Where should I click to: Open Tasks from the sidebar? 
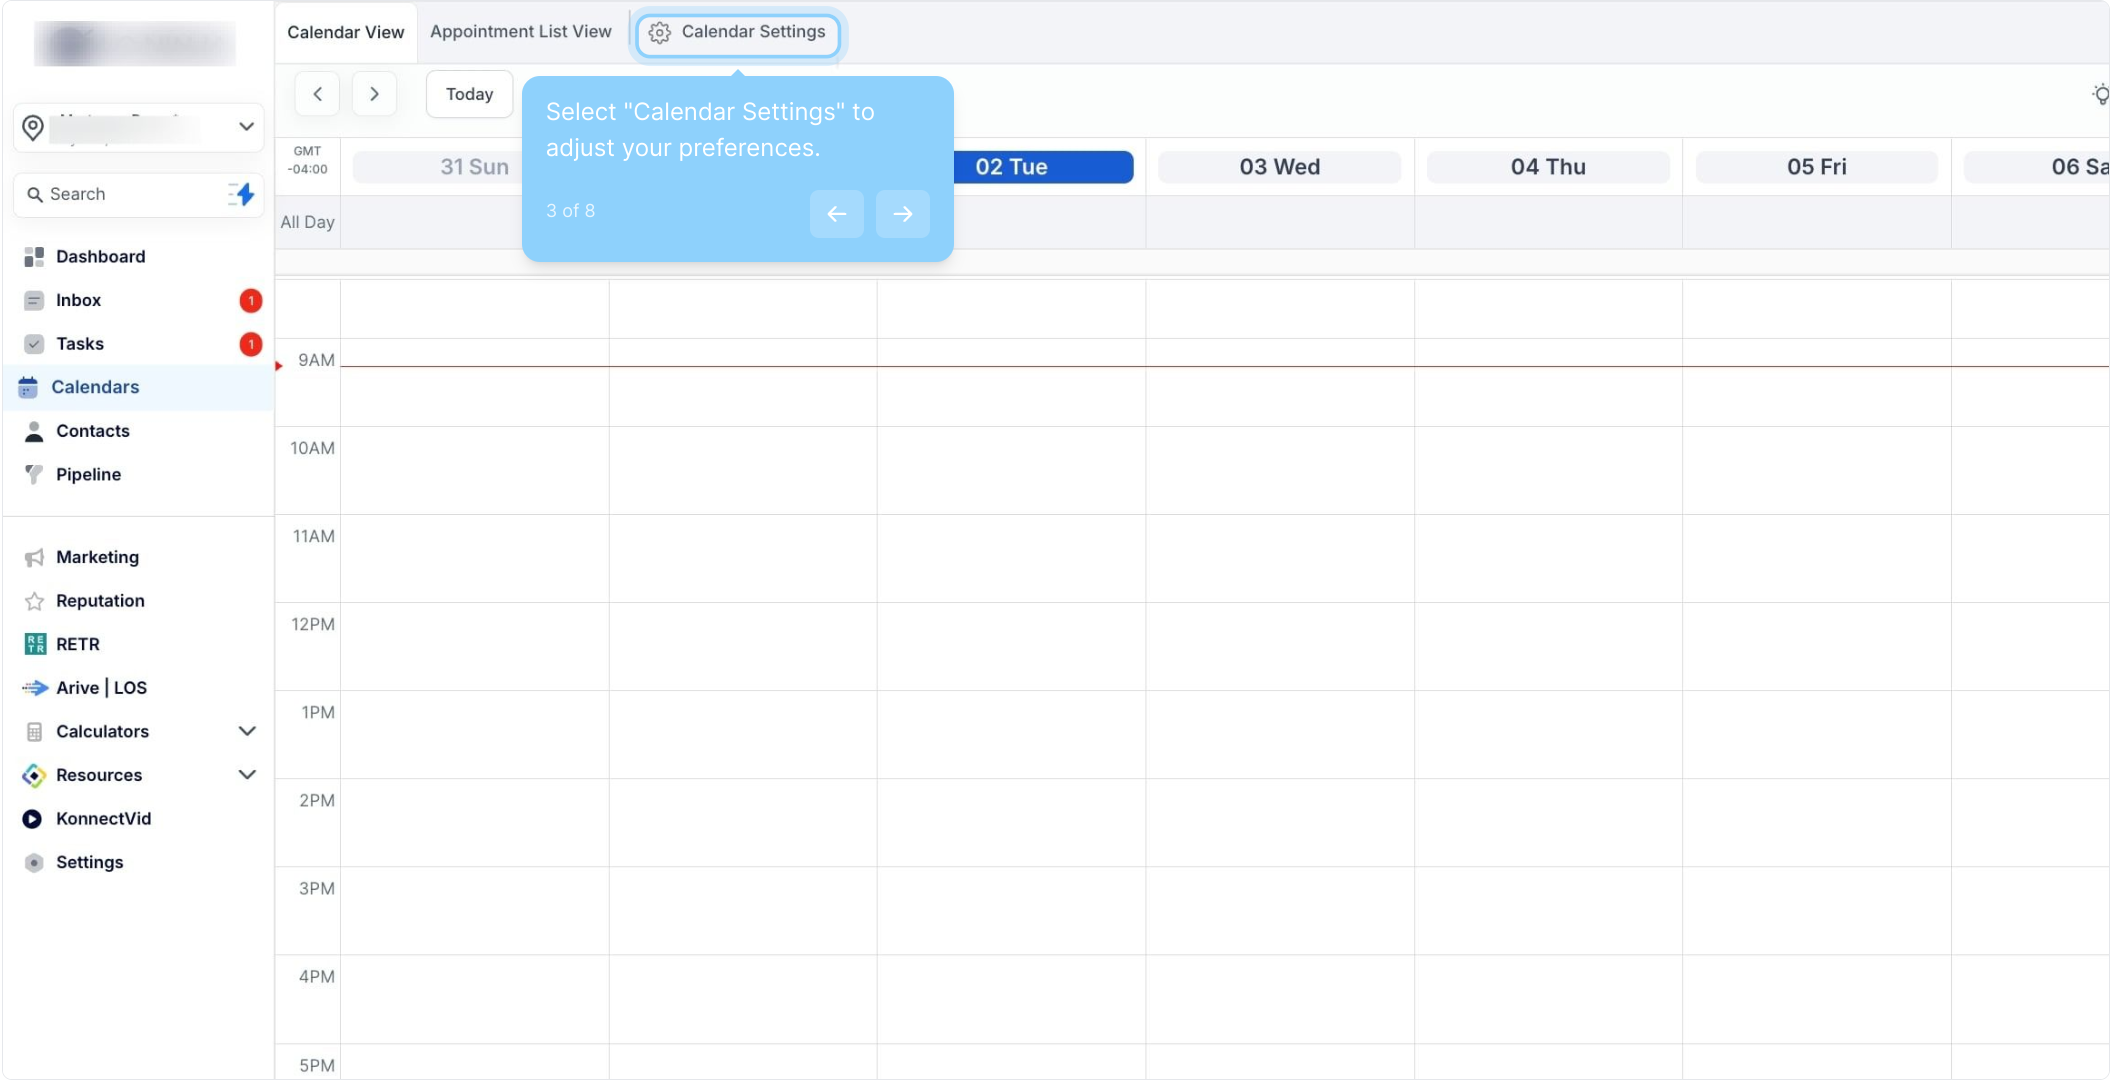80,344
